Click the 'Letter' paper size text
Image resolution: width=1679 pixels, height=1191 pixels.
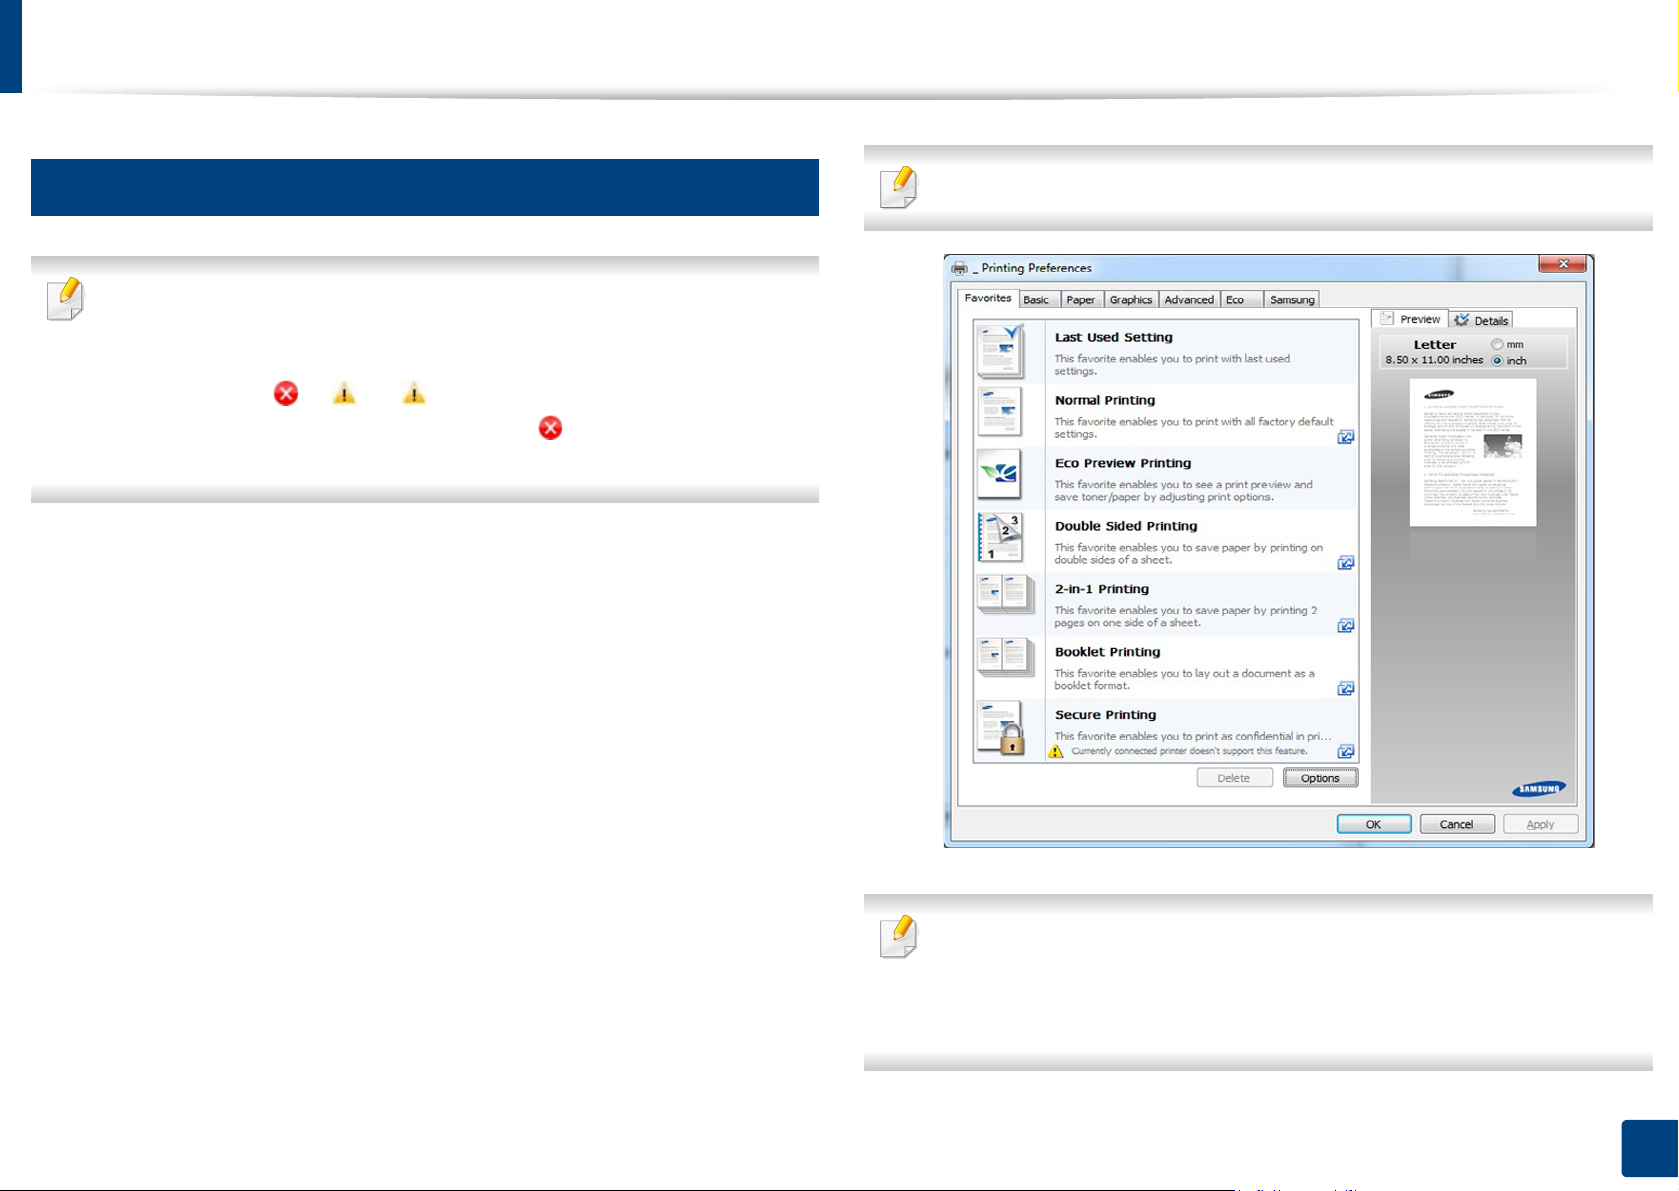click(x=1435, y=345)
